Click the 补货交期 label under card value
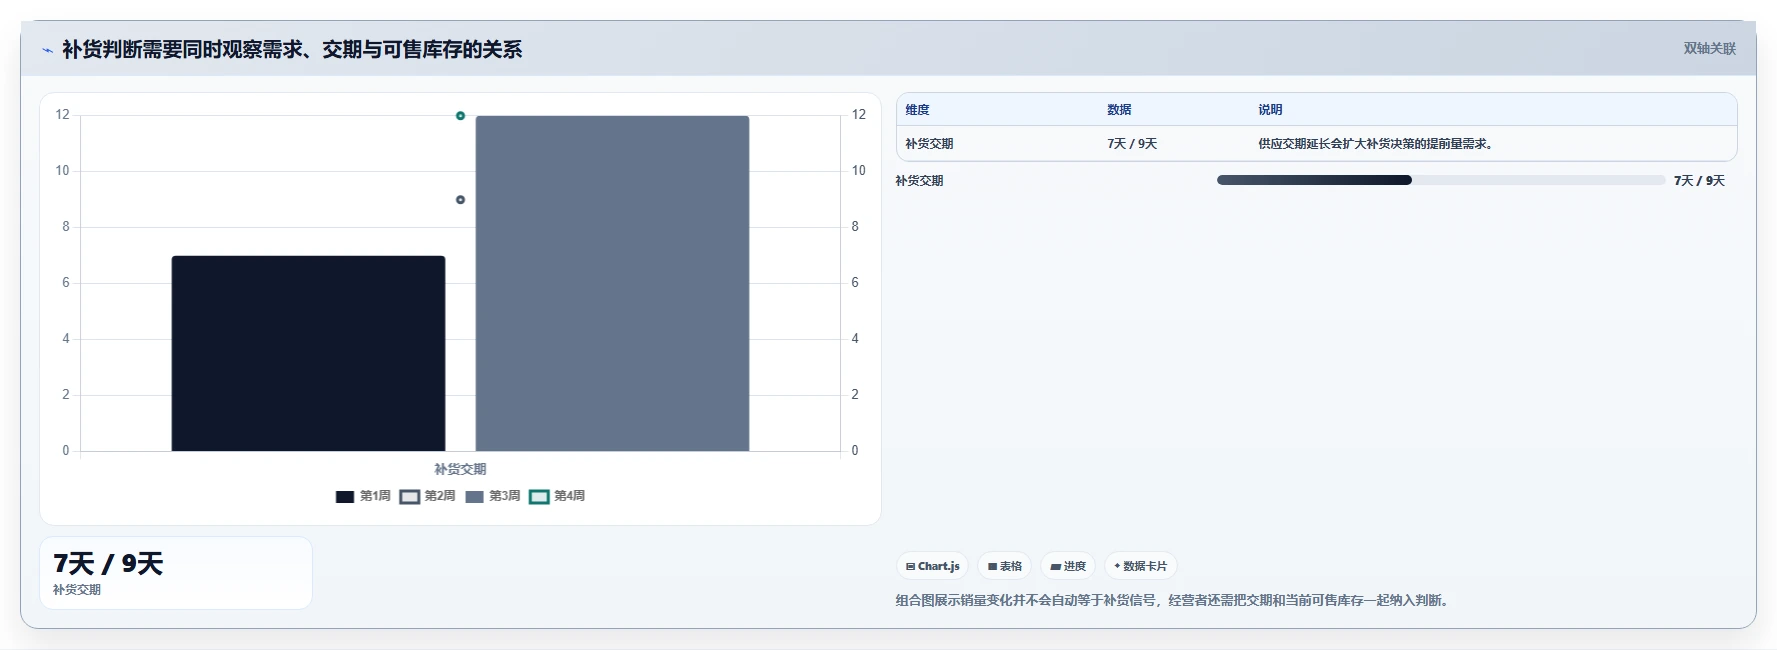Viewport: 1777px width, 650px height. click(77, 590)
